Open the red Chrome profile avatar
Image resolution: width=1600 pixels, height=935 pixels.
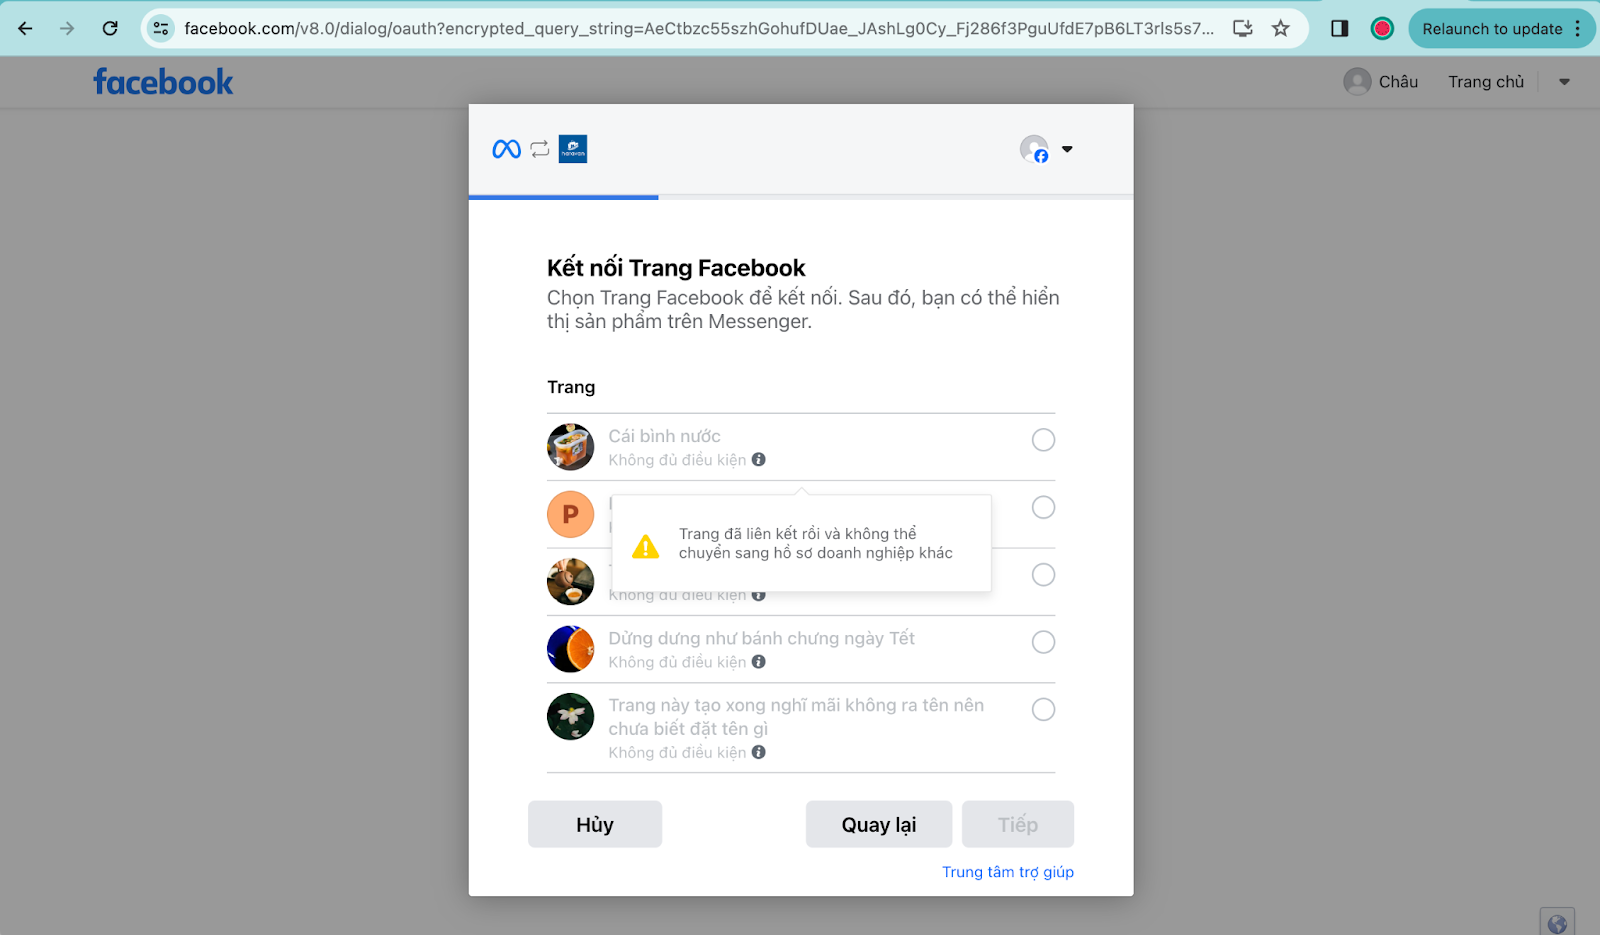(1382, 28)
